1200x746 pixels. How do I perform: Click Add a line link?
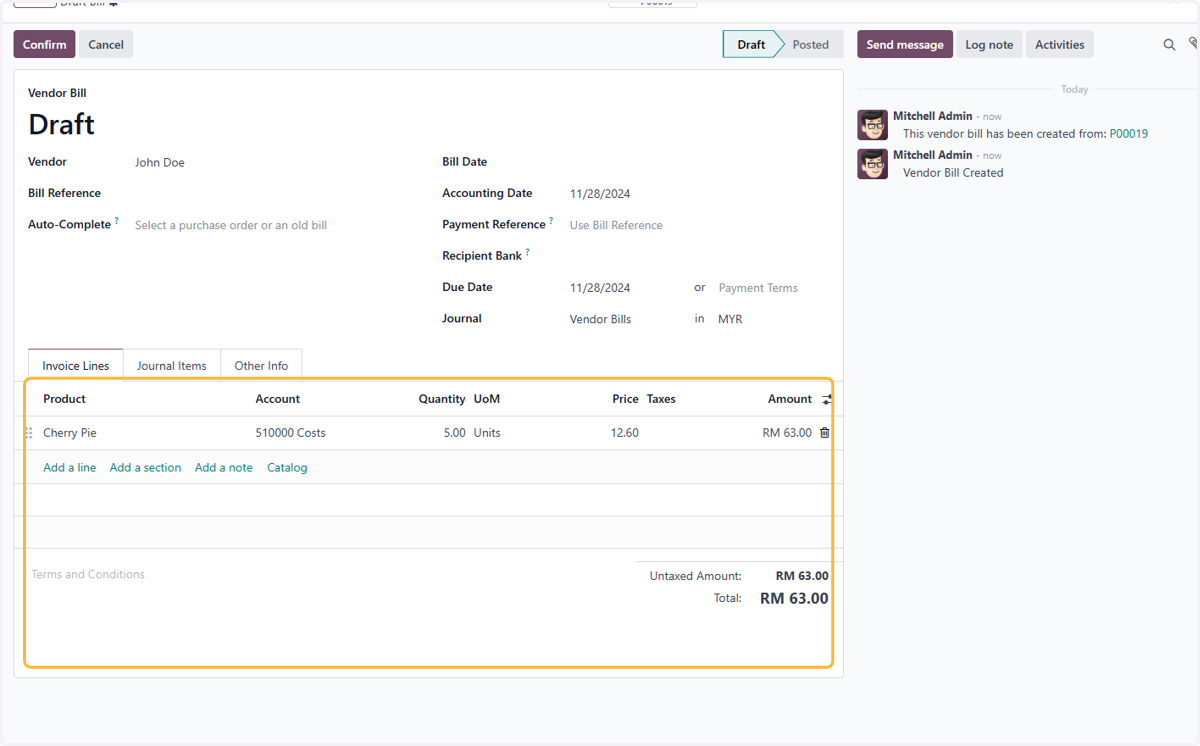coord(70,467)
